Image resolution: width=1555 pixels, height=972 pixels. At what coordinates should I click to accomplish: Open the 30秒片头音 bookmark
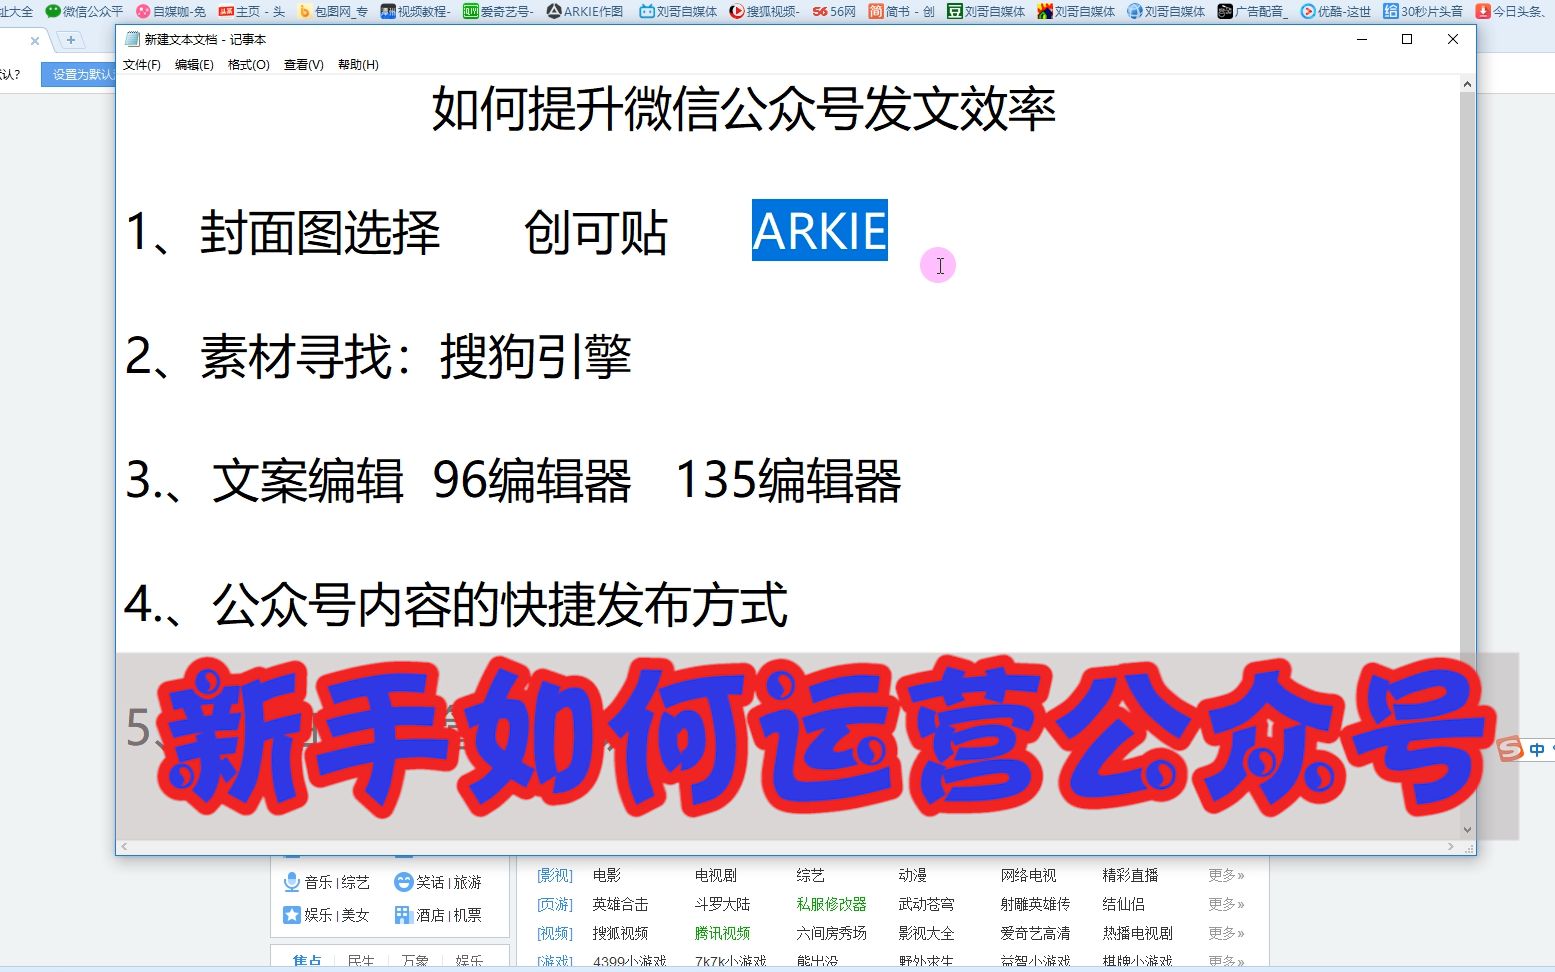pos(1423,11)
